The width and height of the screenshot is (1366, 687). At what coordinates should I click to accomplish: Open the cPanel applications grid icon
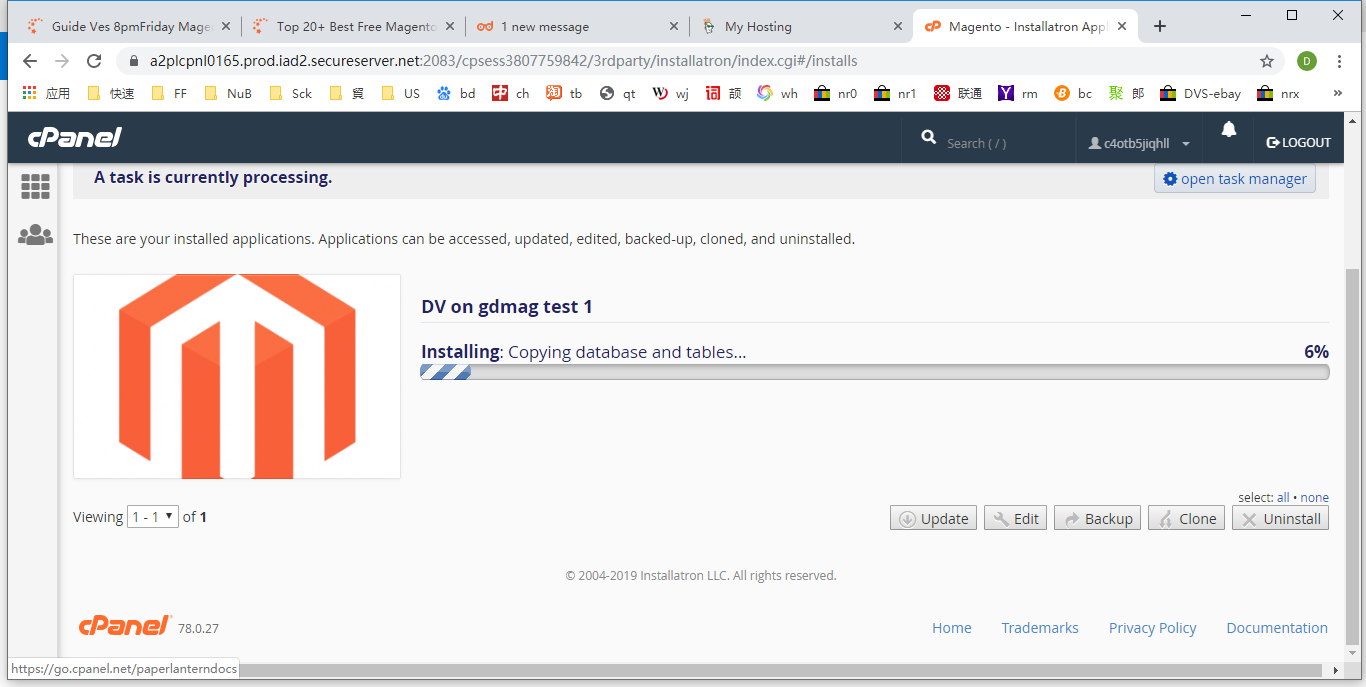35,186
